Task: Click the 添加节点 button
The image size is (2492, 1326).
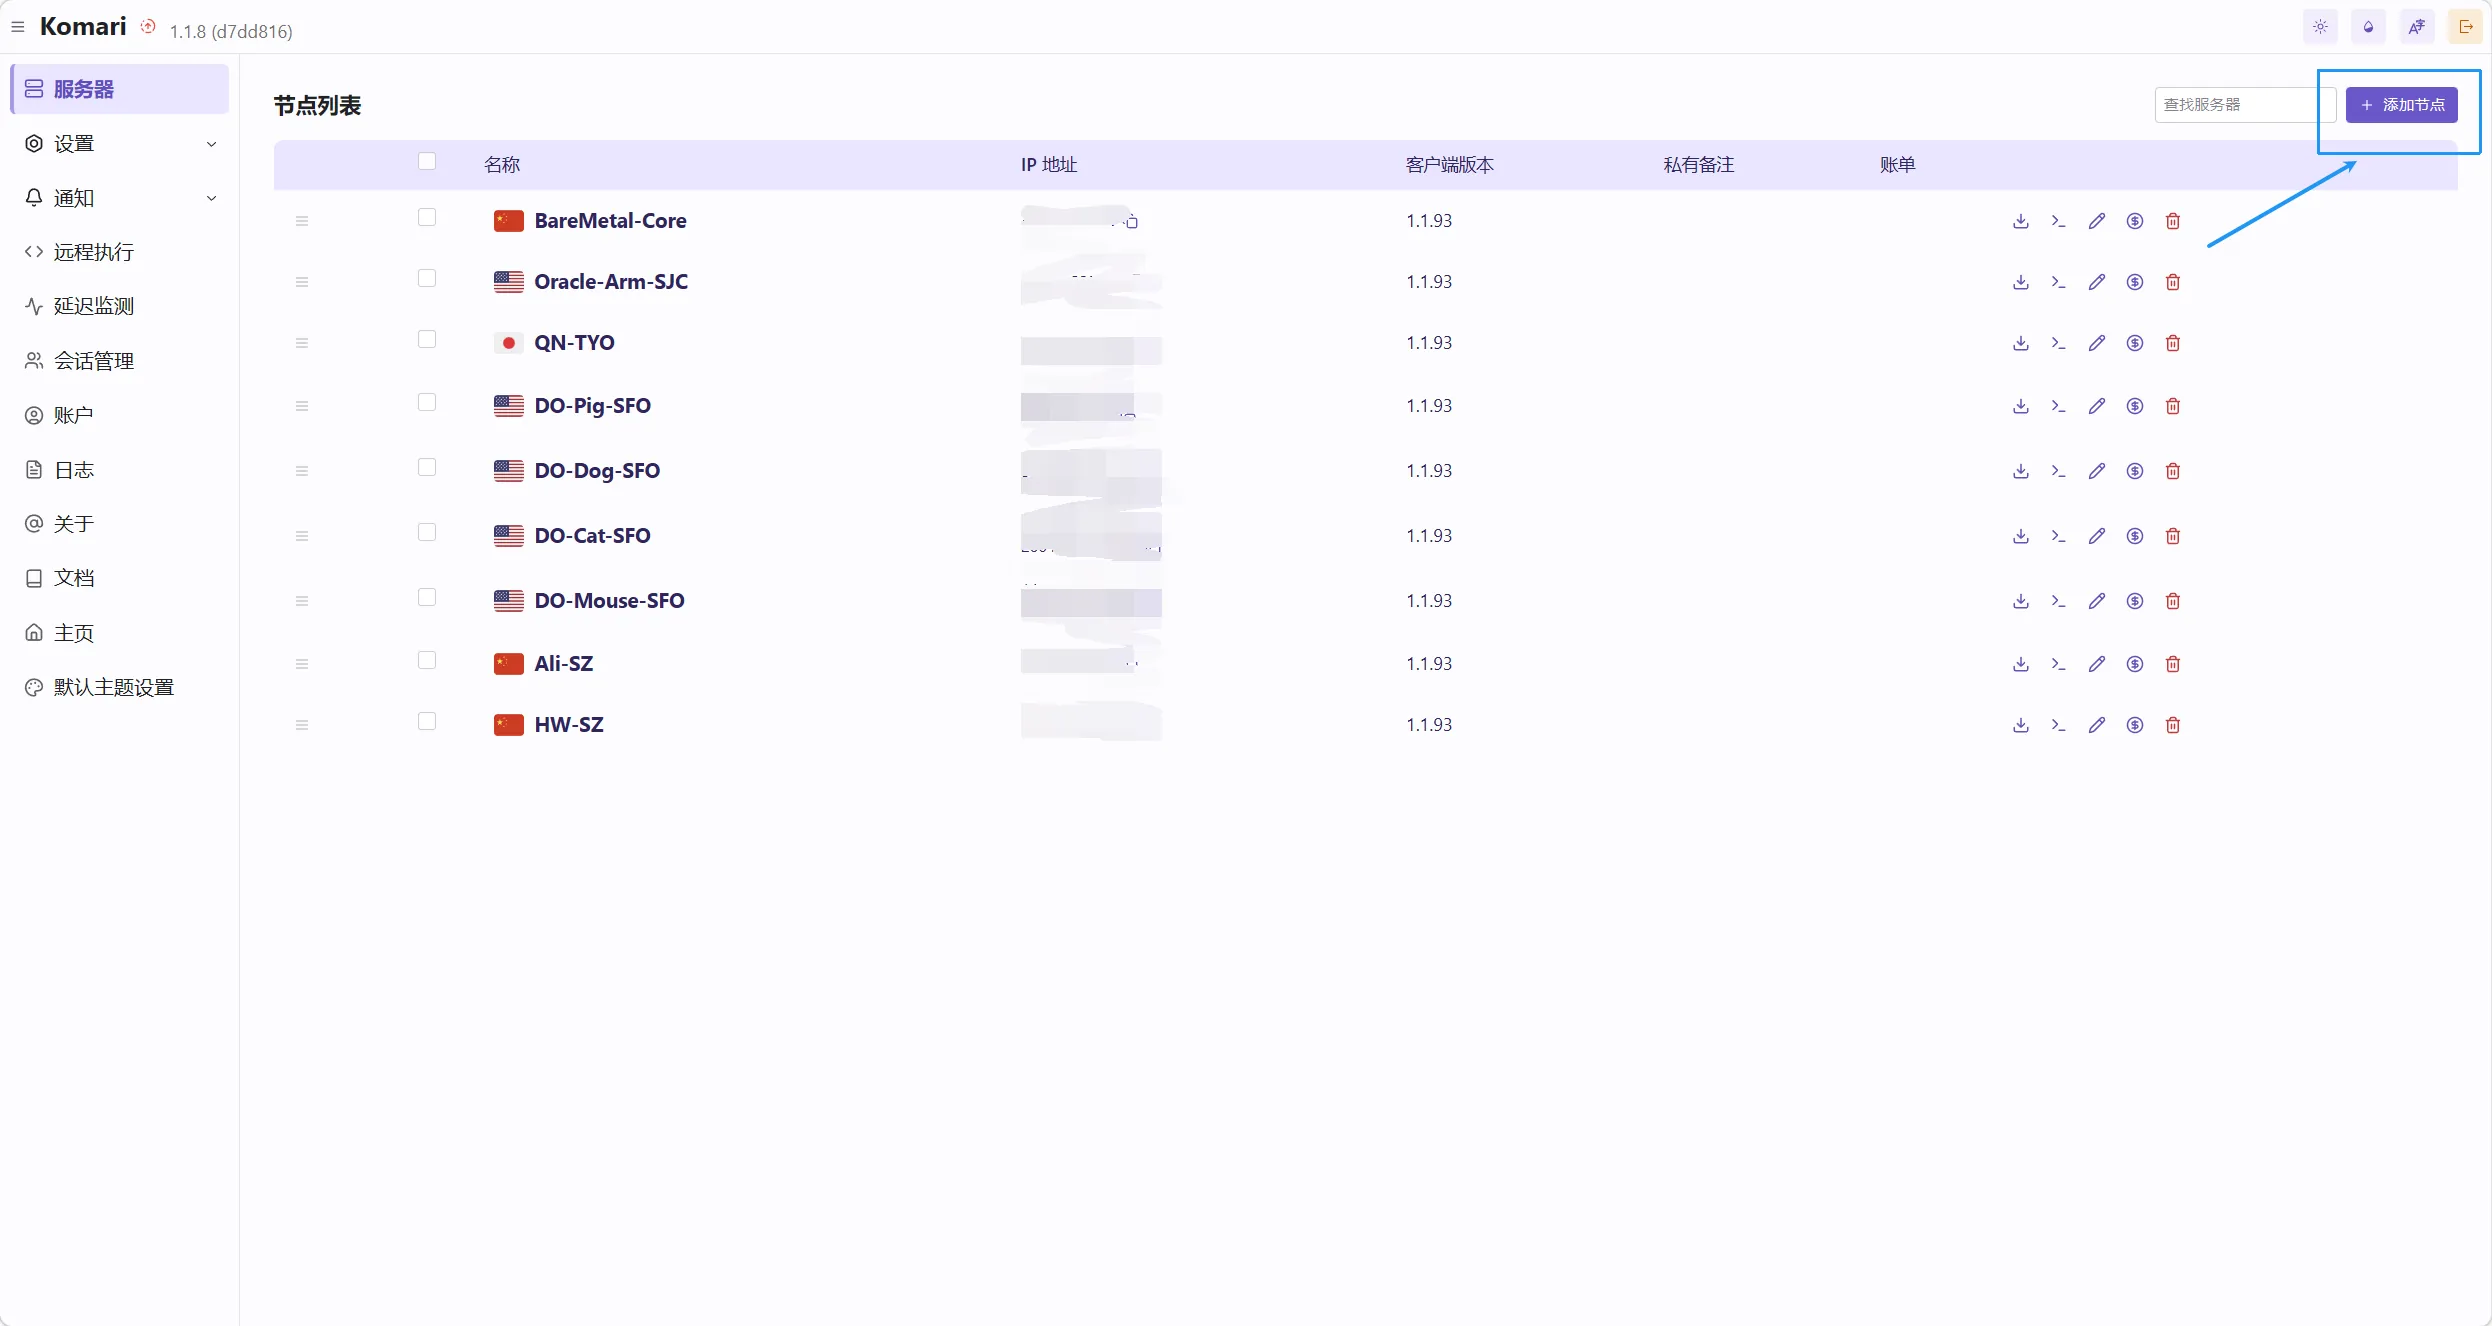Action: click(2401, 105)
